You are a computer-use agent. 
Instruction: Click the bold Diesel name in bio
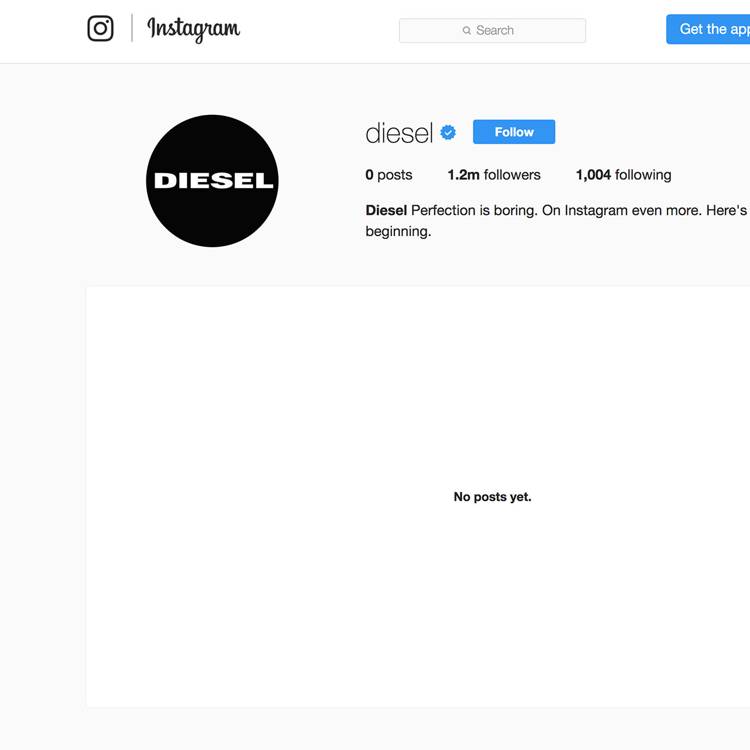pyautogui.click(x=386, y=210)
